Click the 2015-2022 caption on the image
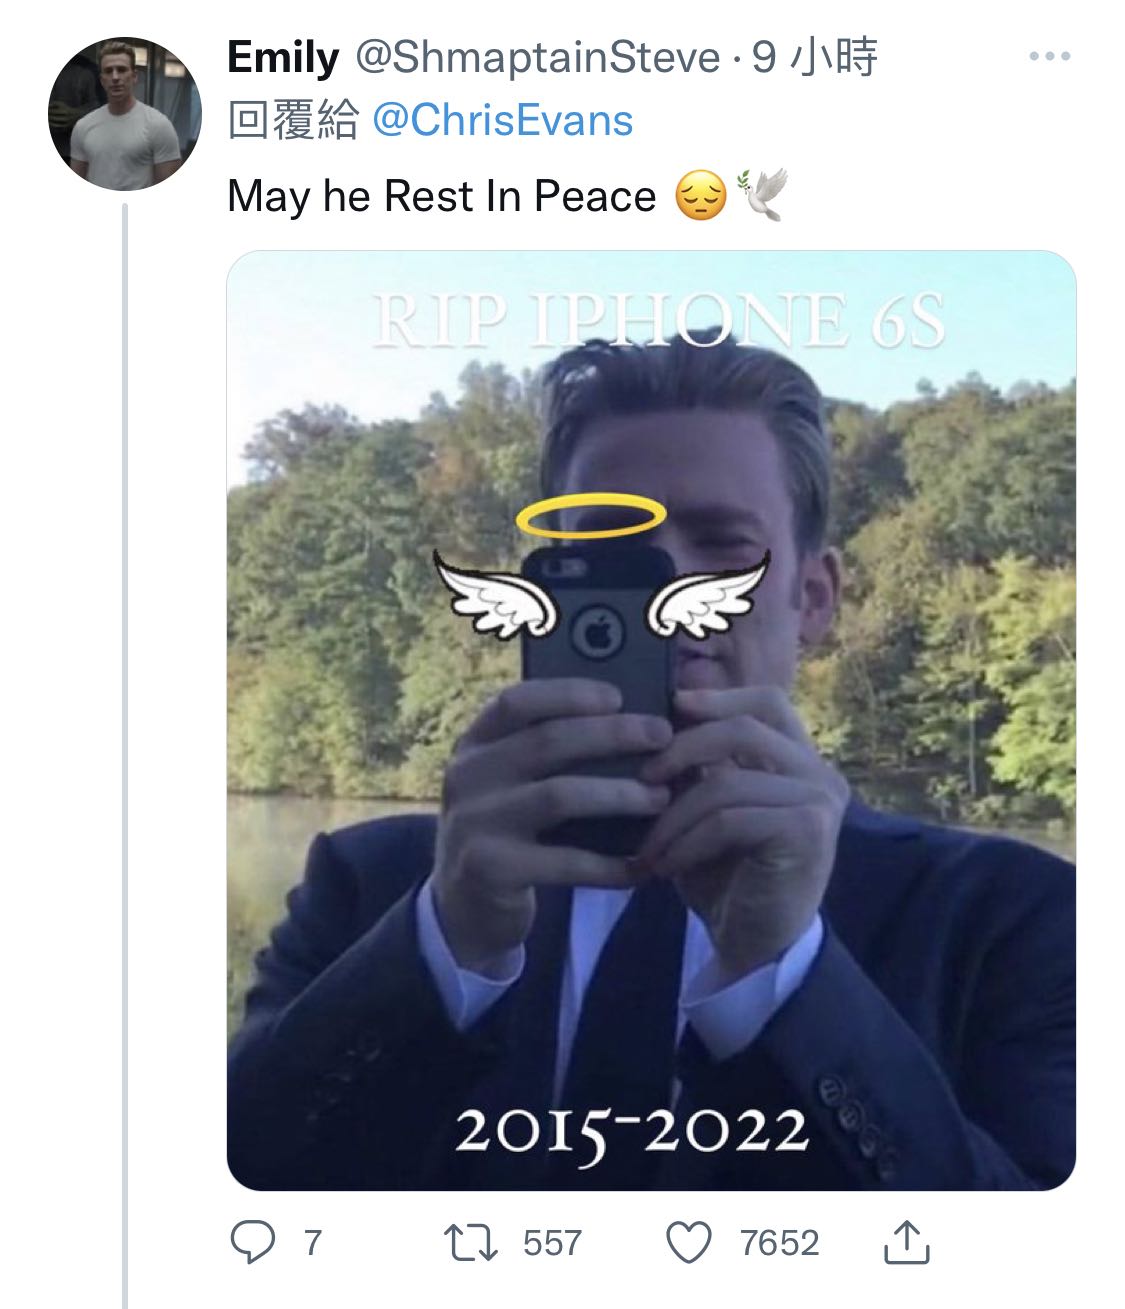 point(631,1131)
